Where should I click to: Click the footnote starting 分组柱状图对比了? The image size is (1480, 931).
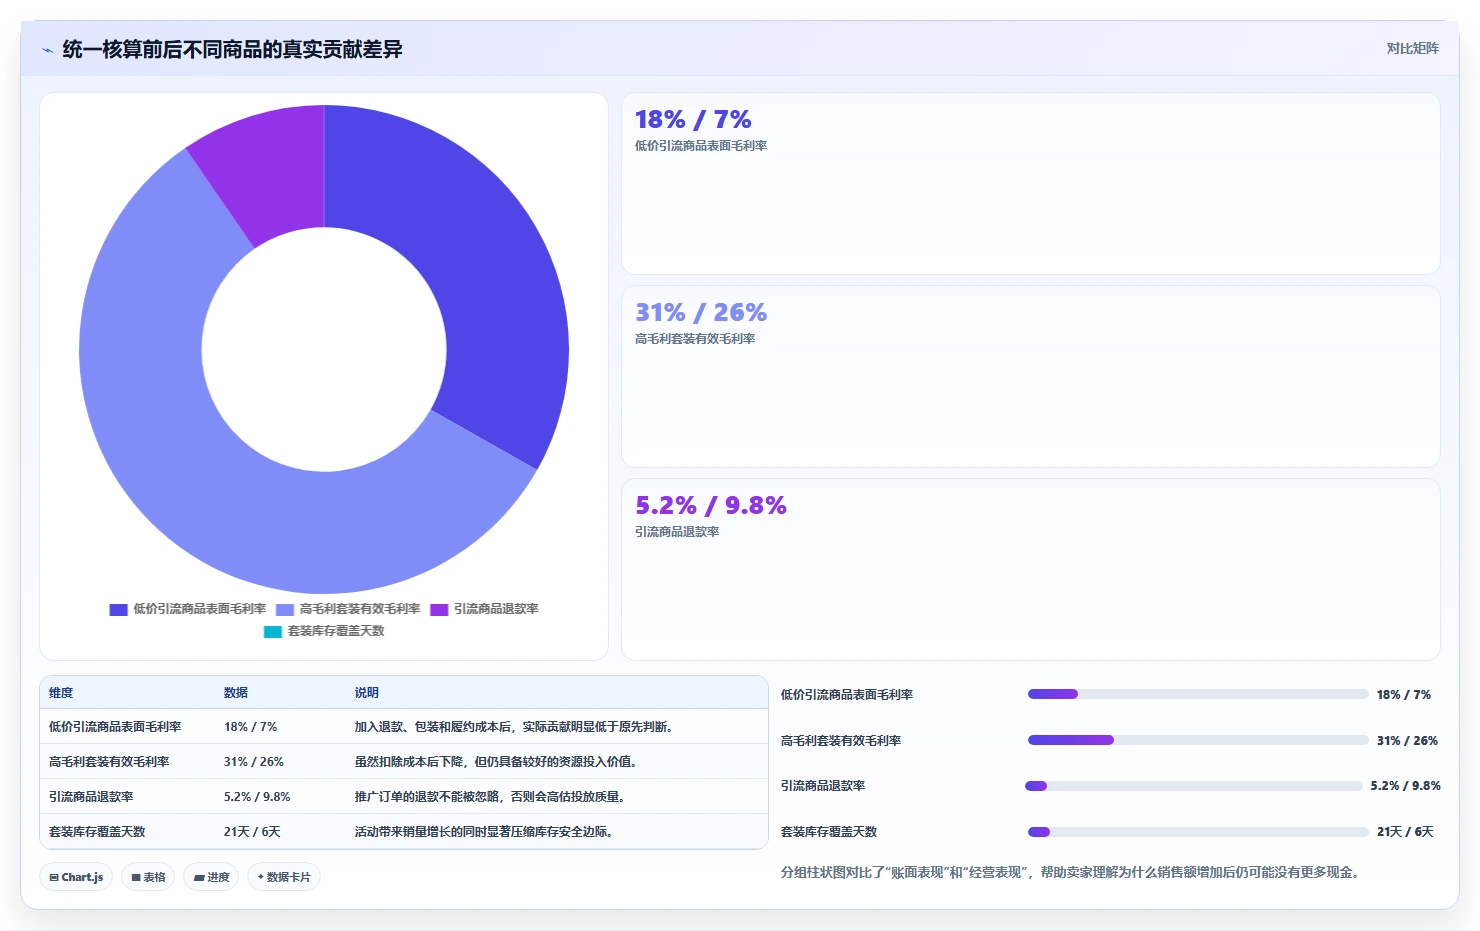pyautogui.click(x=1070, y=873)
